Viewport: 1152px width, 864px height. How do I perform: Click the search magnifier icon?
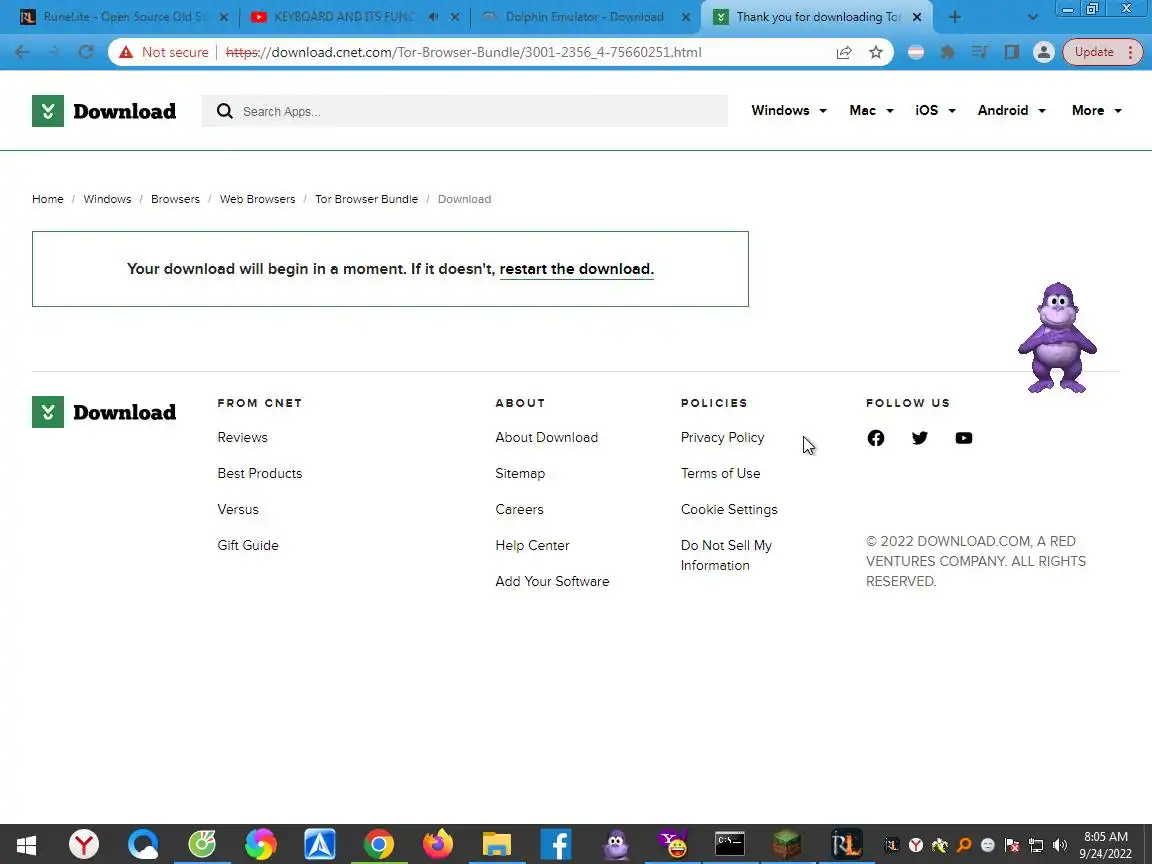click(225, 111)
